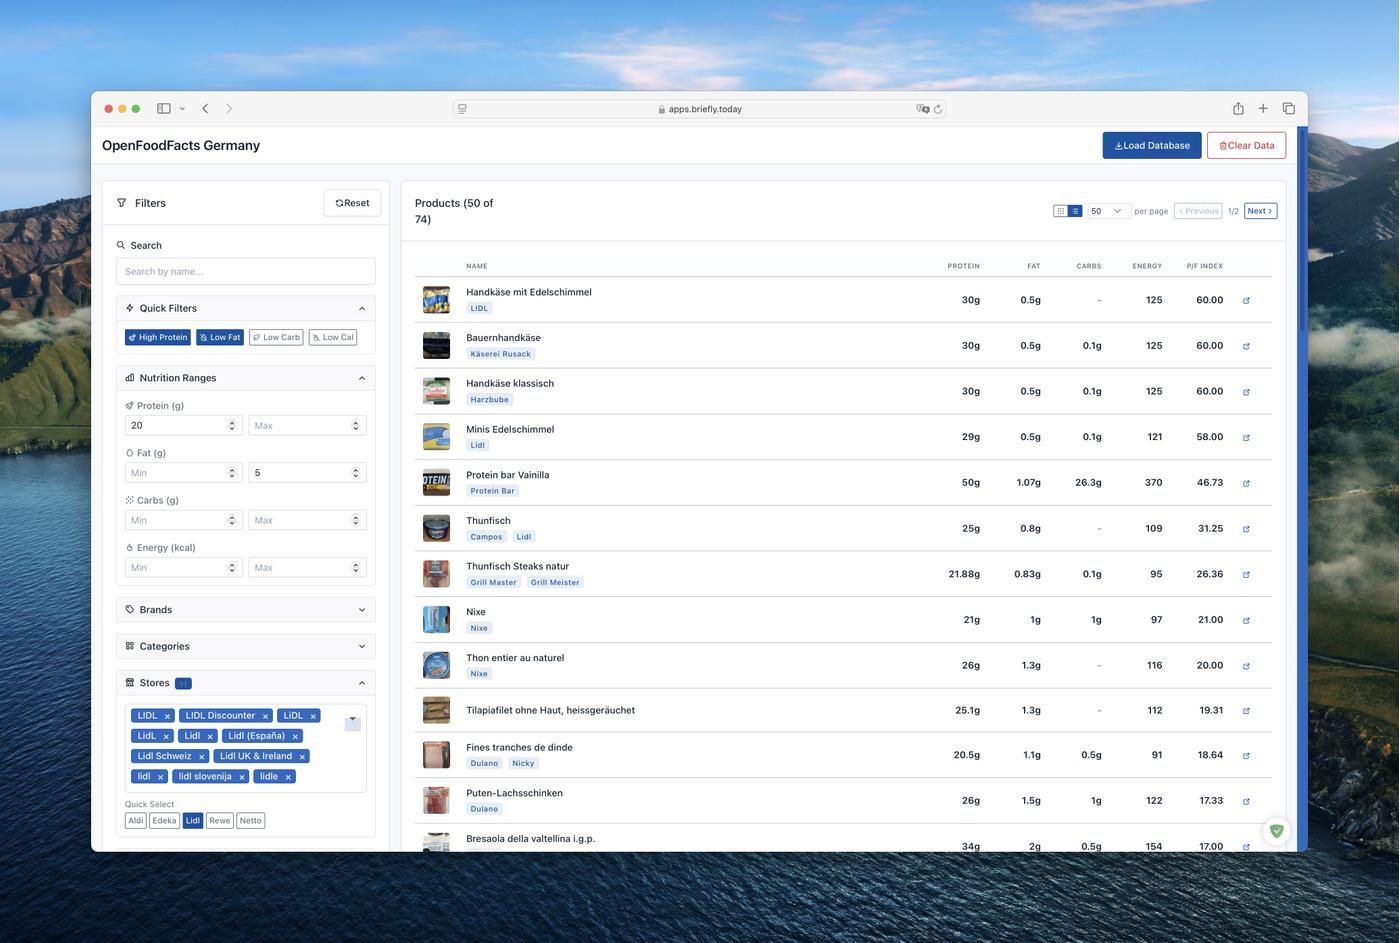Screen dimensions: 1400x943
Task: Expand the Brands filter section
Action: [245, 610]
